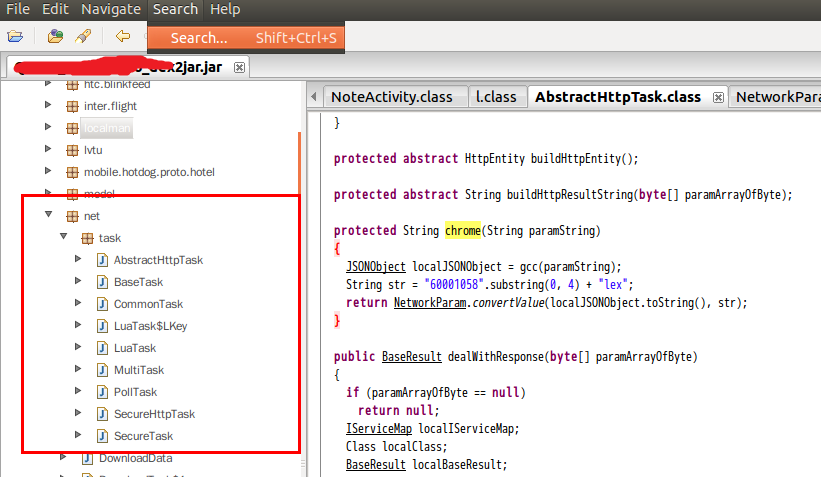This screenshot has width=821, height=477.
Task: Open the JSONObject type link
Action: click(x=375, y=266)
